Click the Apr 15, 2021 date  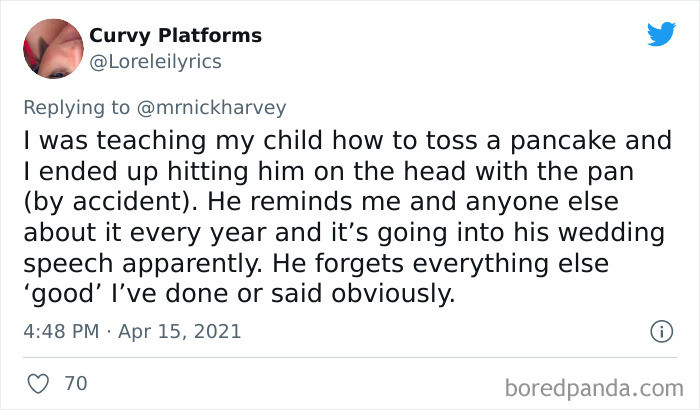pyautogui.click(x=179, y=331)
